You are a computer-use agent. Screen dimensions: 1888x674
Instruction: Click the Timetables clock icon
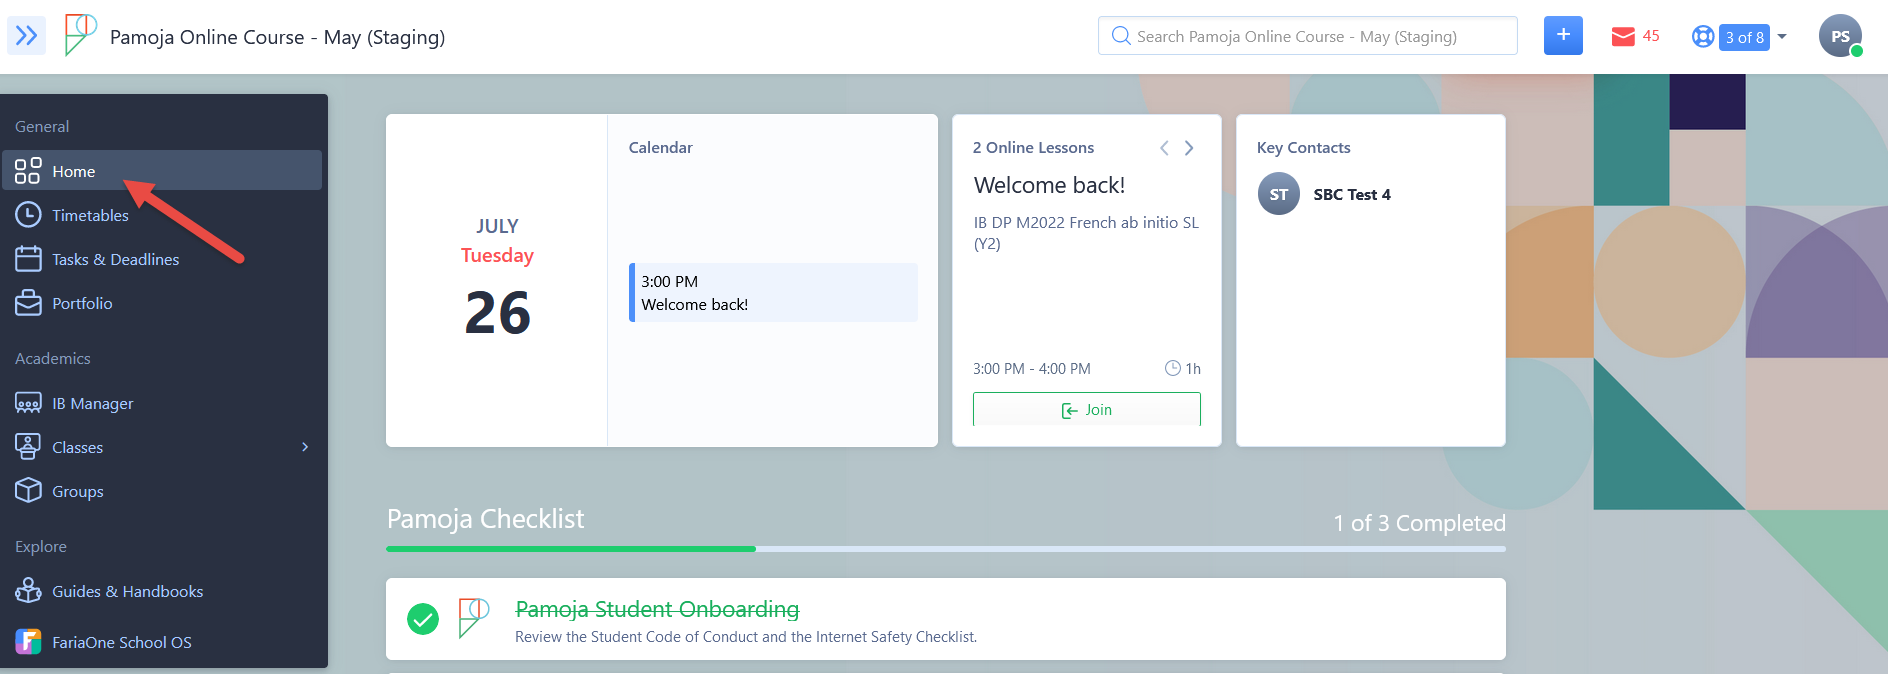[x=28, y=215]
